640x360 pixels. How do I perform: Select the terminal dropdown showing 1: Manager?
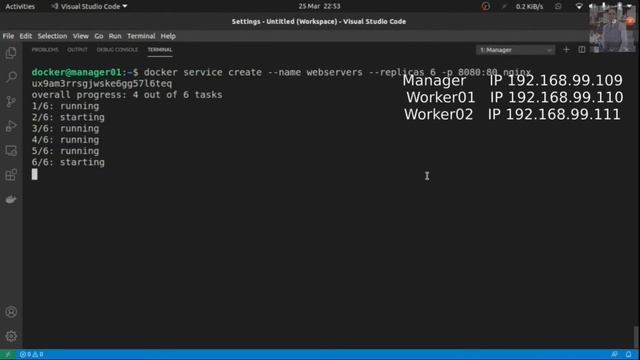tap(516, 50)
